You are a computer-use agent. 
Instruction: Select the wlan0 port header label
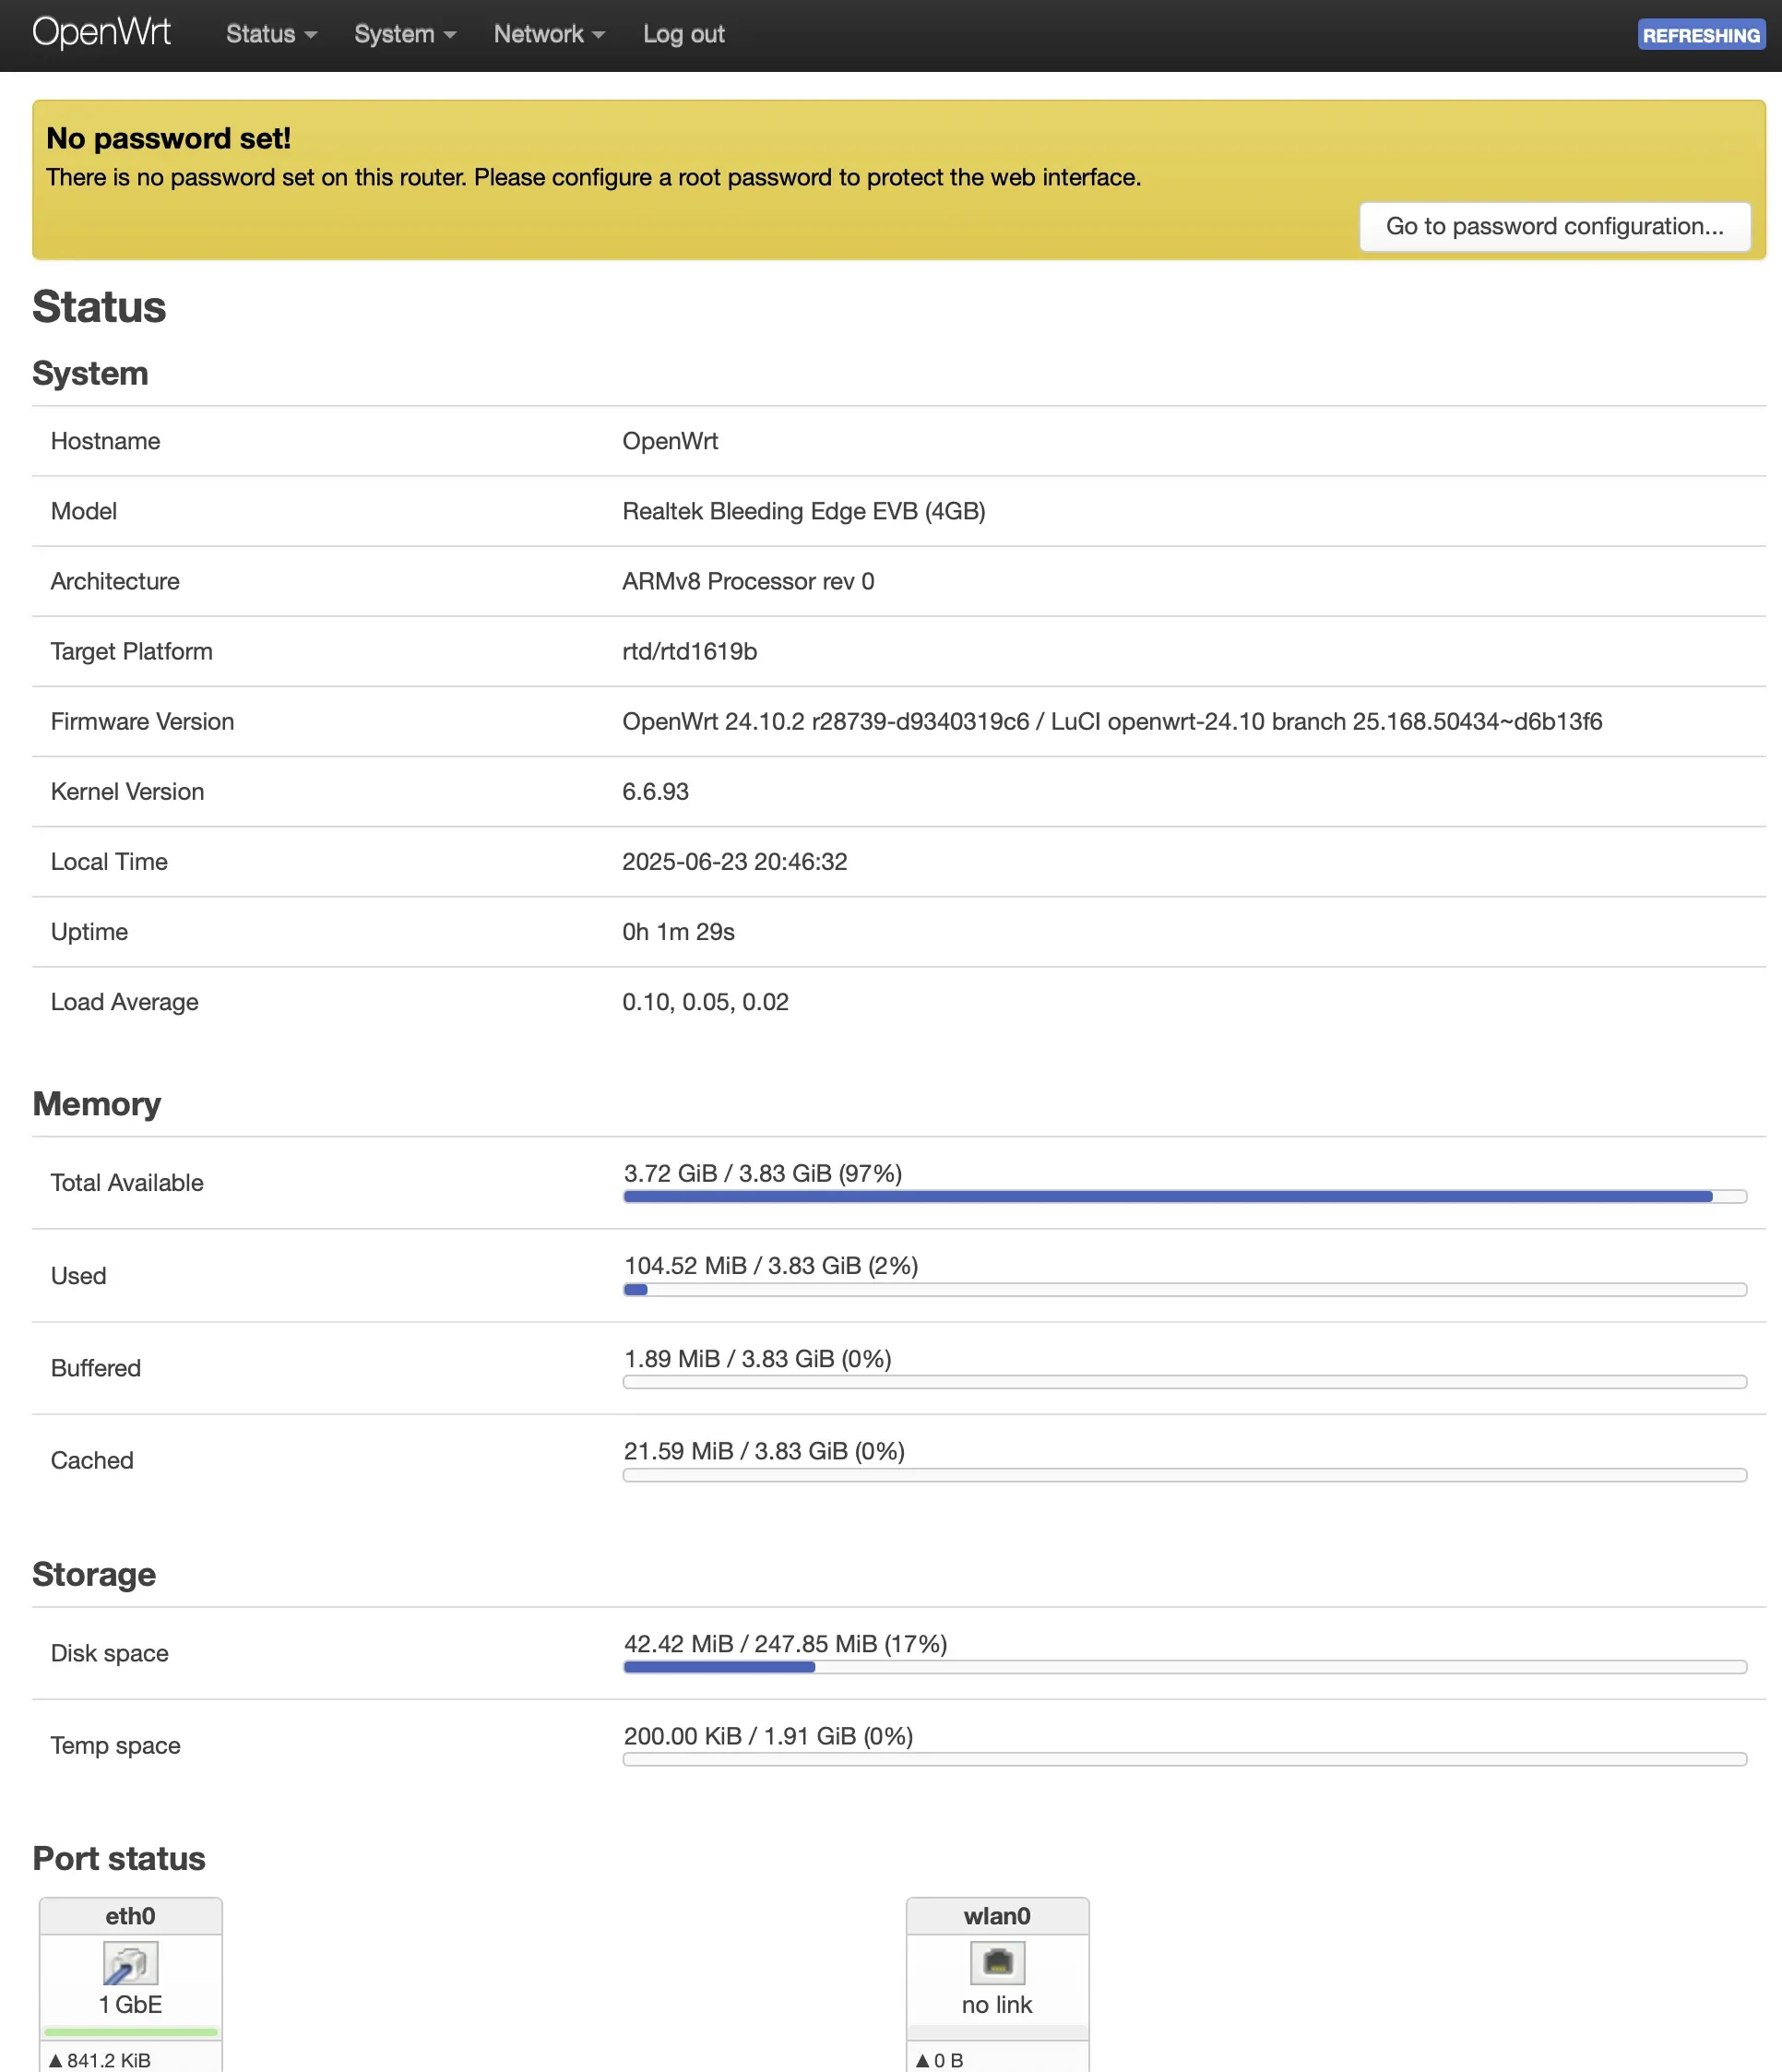[997, 1916]
